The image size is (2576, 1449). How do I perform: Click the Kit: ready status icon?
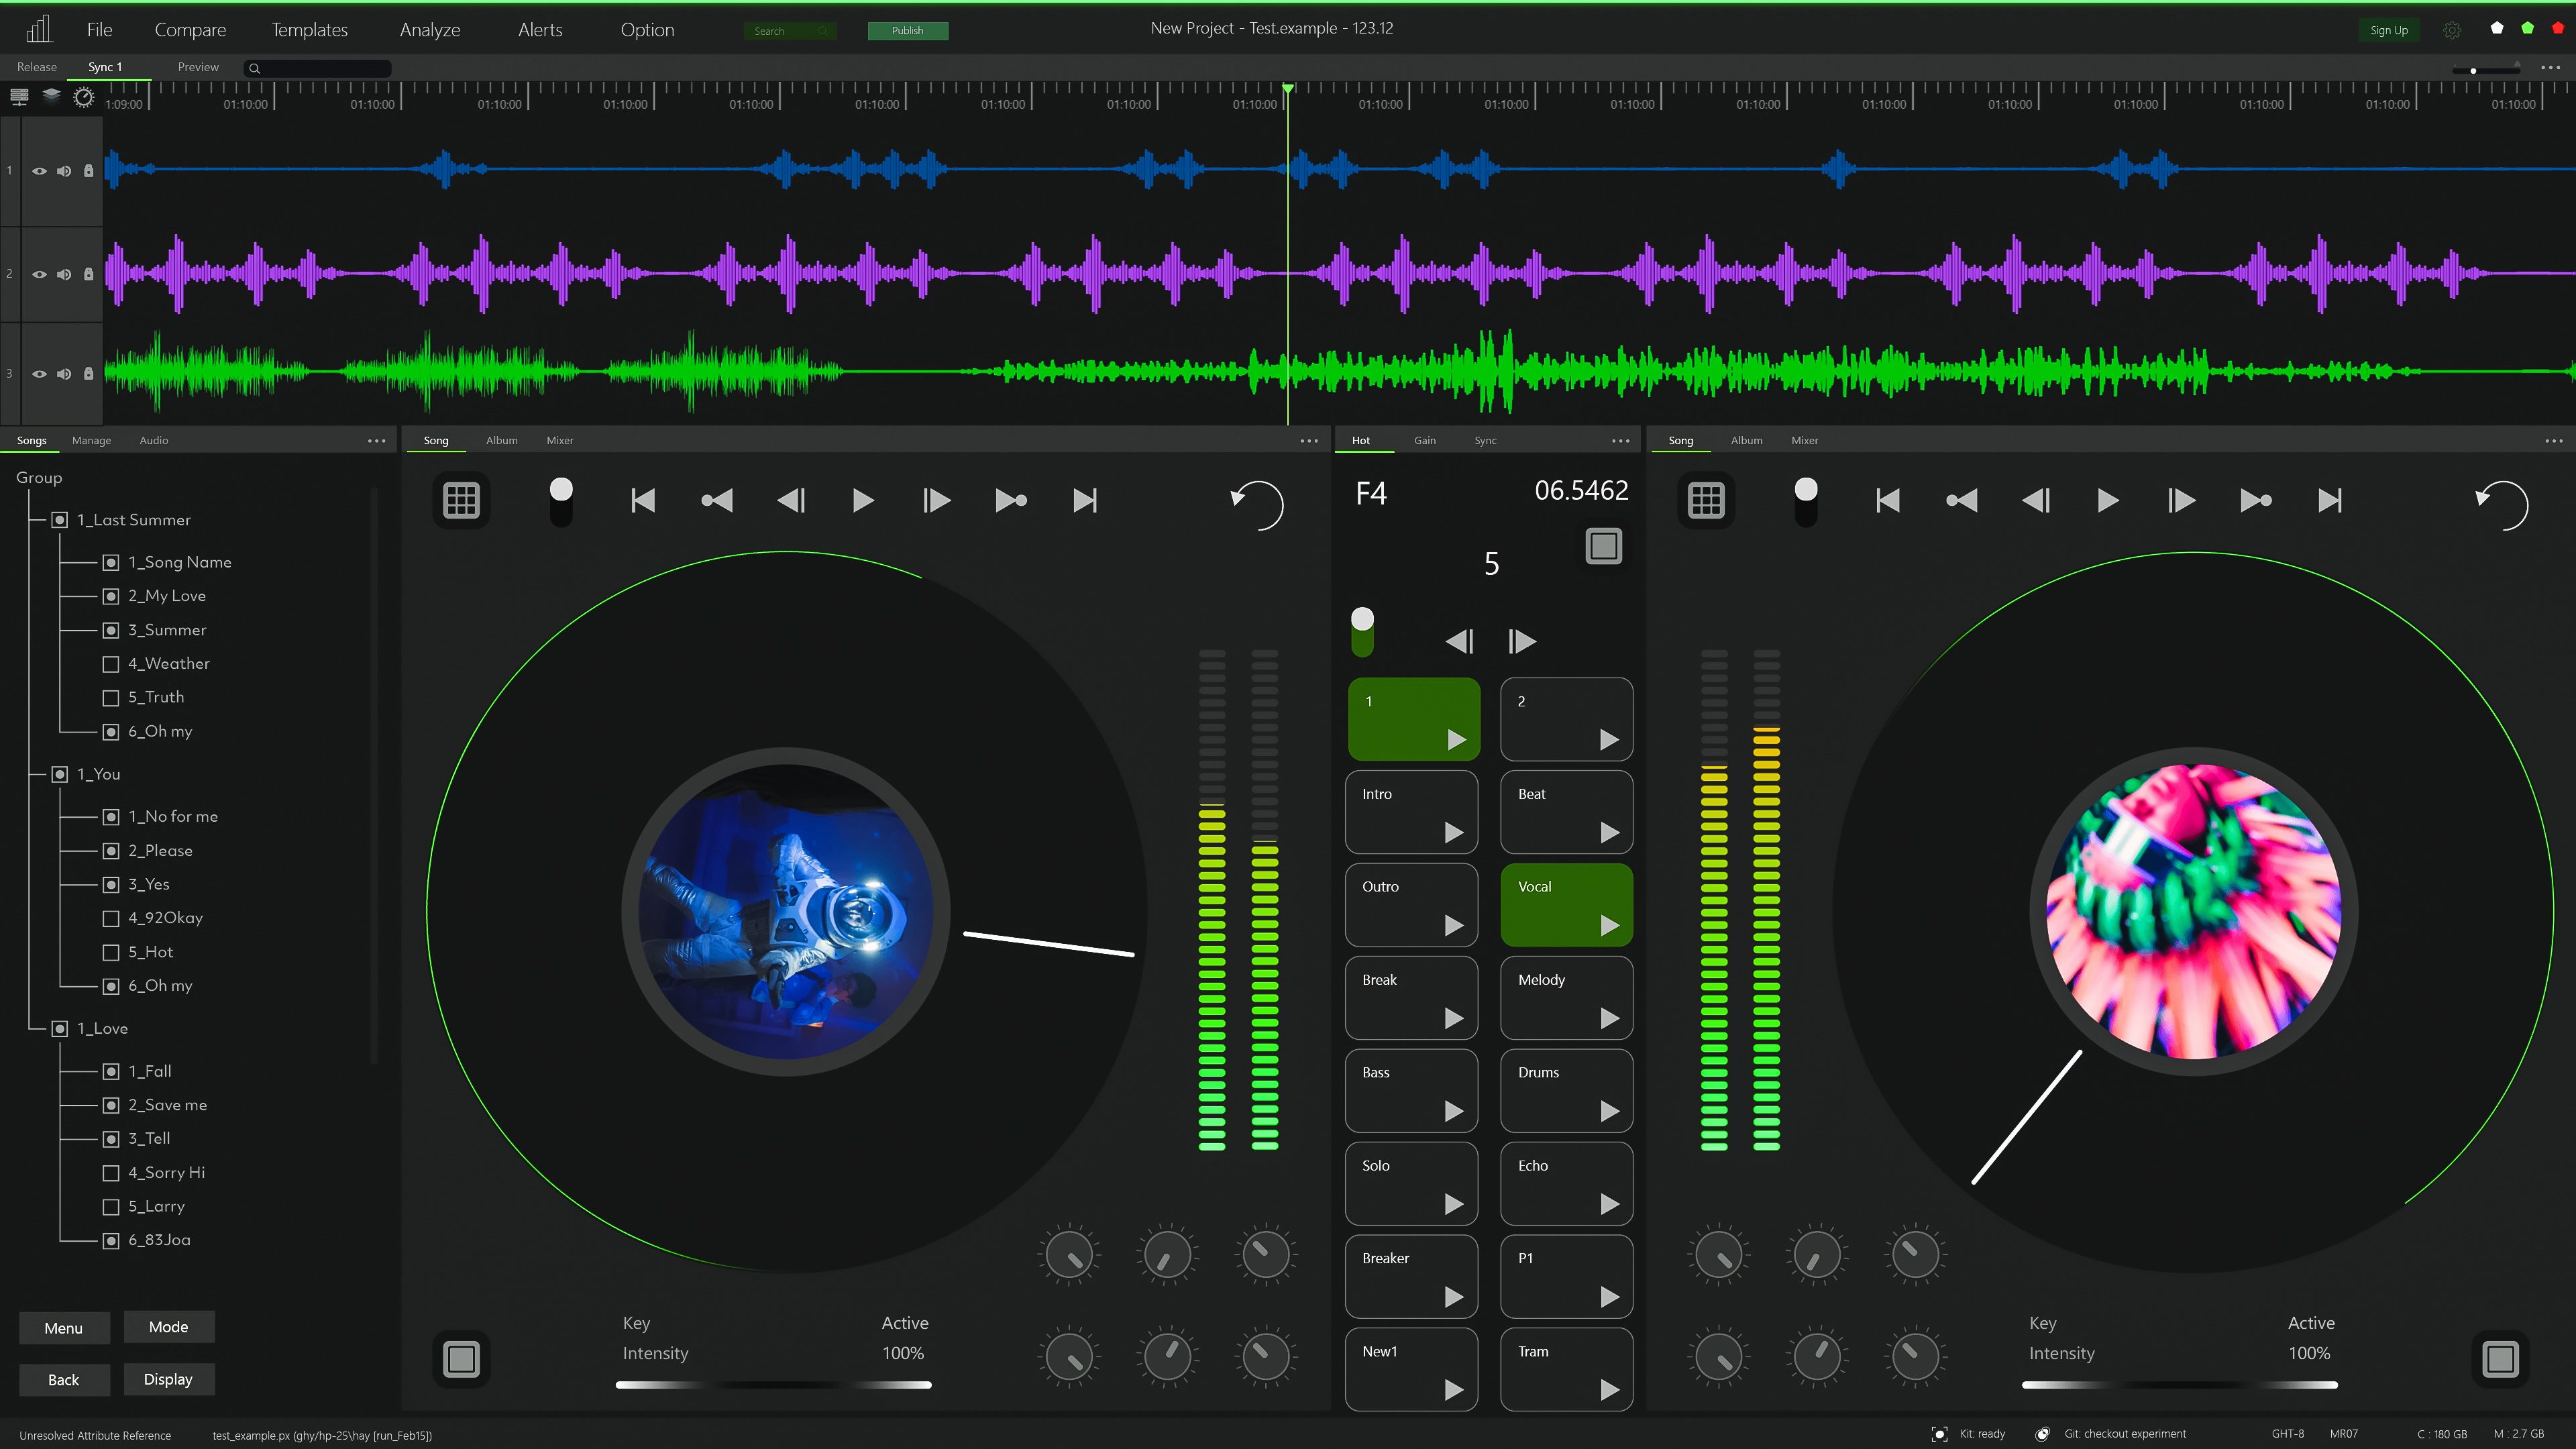(1941, 1434)
